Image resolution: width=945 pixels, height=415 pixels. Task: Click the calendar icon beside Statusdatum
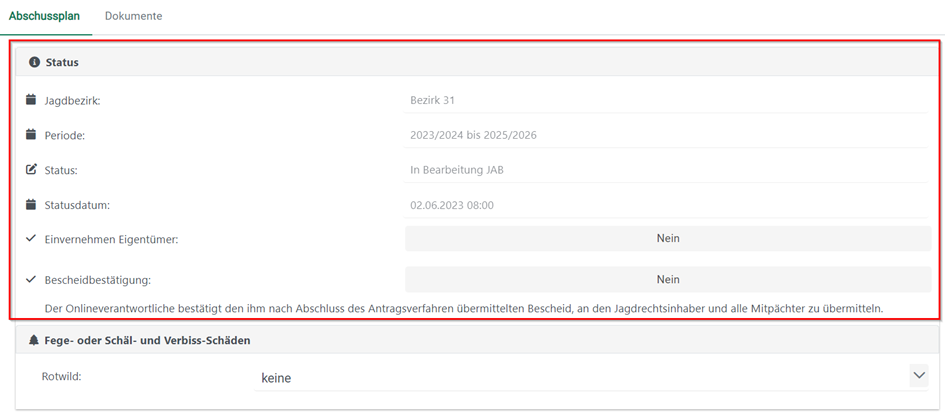[x=31, y=205]
